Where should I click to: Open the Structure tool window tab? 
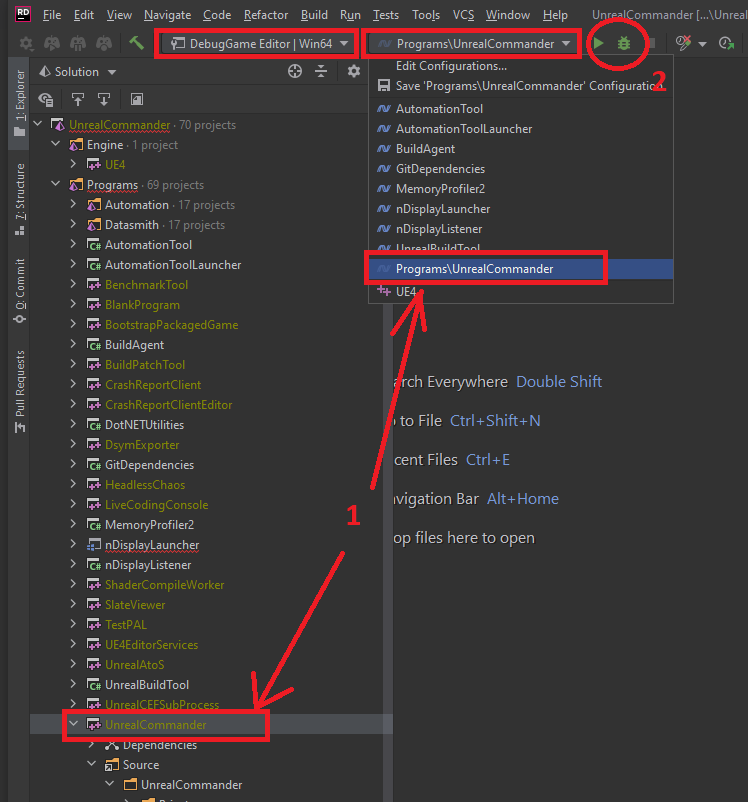pos(19,199)
